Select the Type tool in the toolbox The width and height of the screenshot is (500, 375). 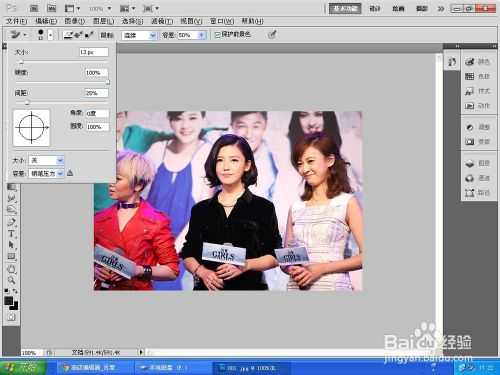pos(11,234)
